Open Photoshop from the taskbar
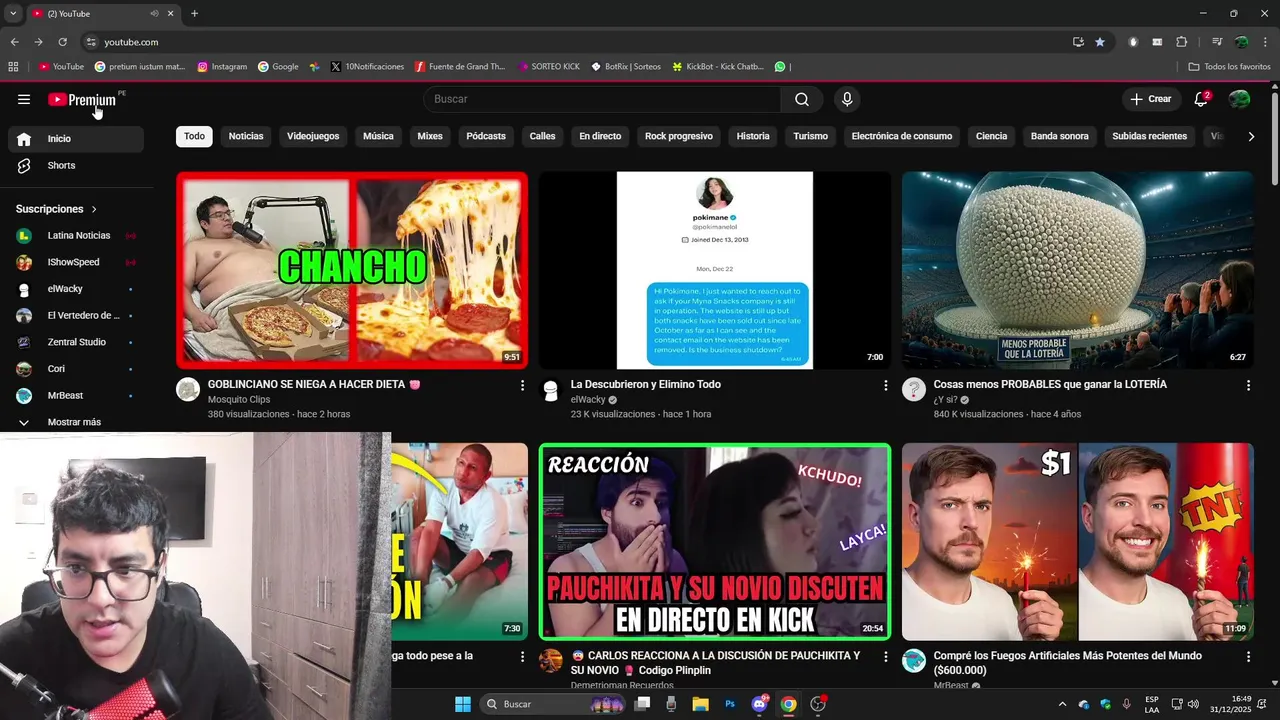The width and height of the screenshot is (1280, 720). [730, 704]
